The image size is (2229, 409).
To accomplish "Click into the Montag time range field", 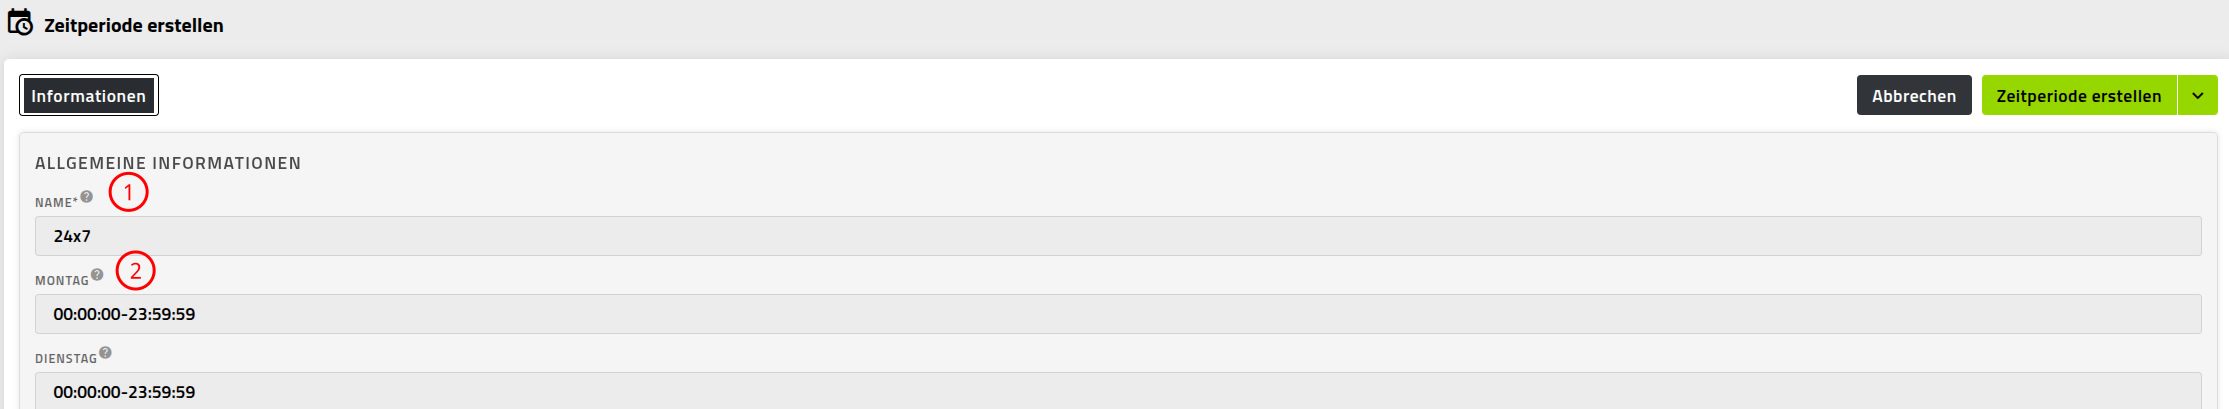I will pos(1118,314).
